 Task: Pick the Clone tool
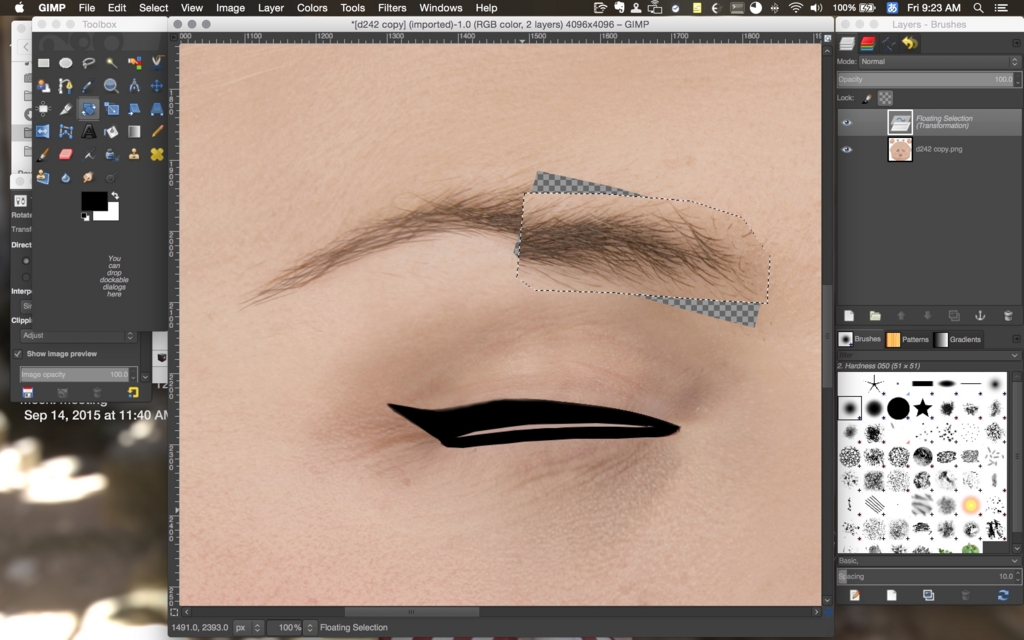(135, 155)
